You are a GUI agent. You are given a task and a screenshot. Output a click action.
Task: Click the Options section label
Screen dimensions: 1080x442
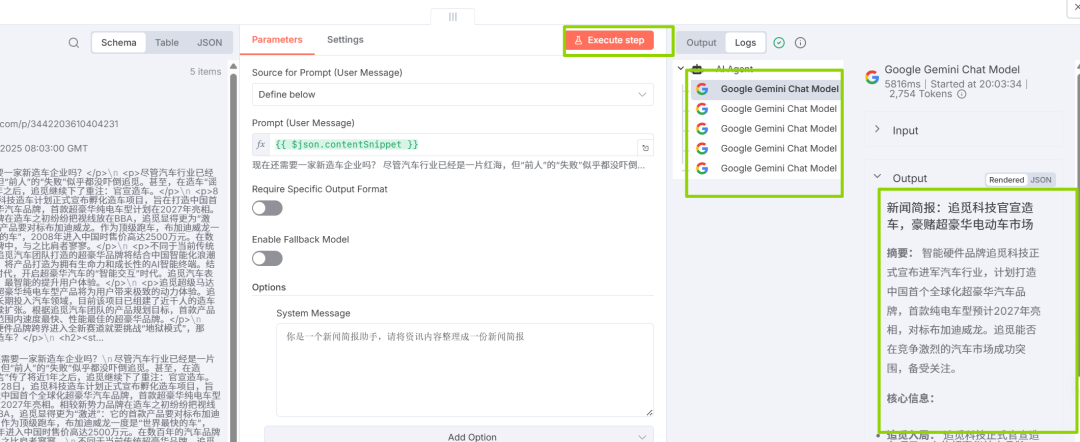click(269, 287)
